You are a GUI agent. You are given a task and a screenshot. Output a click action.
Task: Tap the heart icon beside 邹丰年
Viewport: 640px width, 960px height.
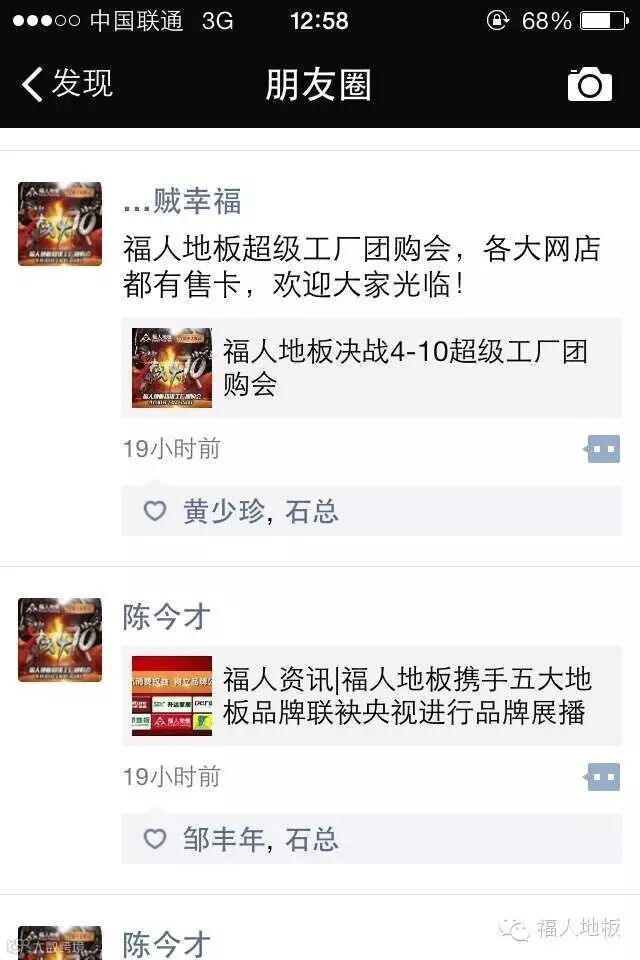point(154,839)
